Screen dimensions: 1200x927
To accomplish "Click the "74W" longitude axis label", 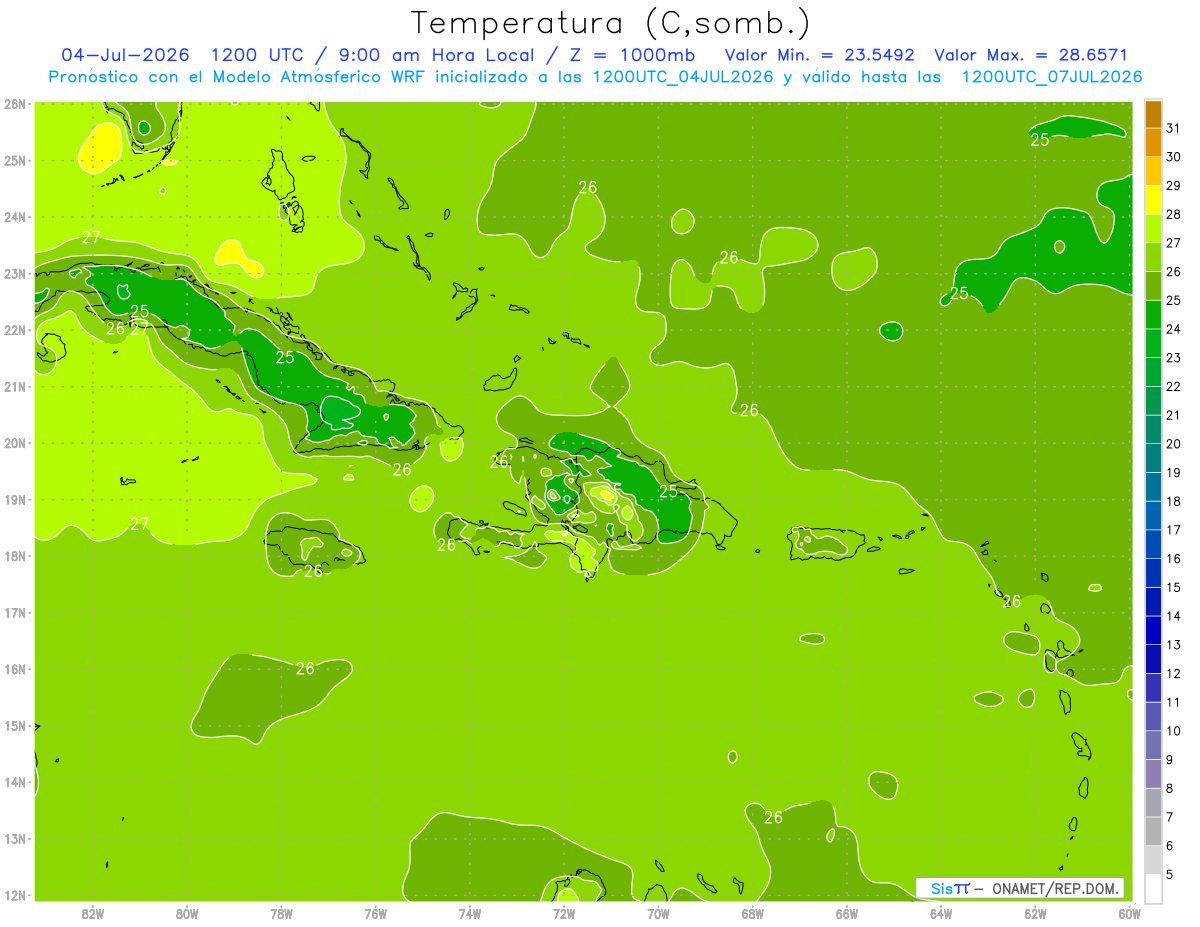I will point(470,913).
